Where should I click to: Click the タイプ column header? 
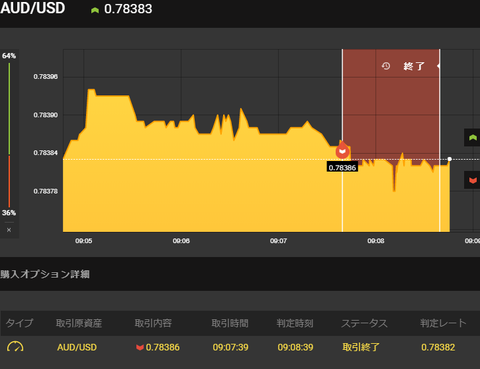point(20,323)
